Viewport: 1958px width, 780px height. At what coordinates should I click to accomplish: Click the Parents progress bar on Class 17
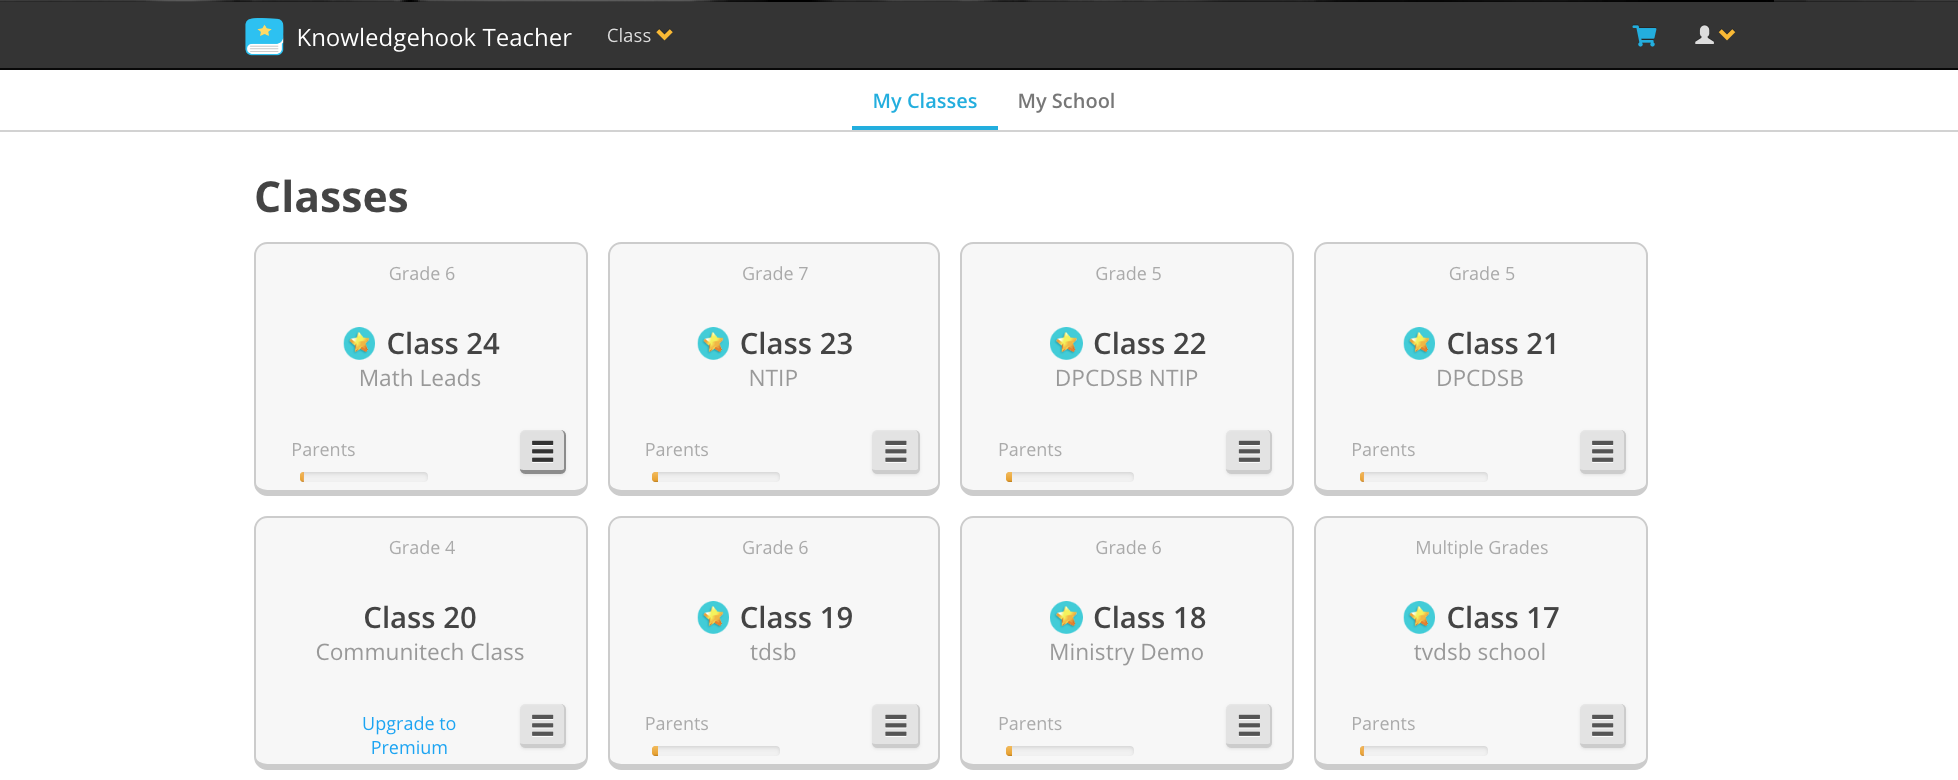click(1424, 751)
